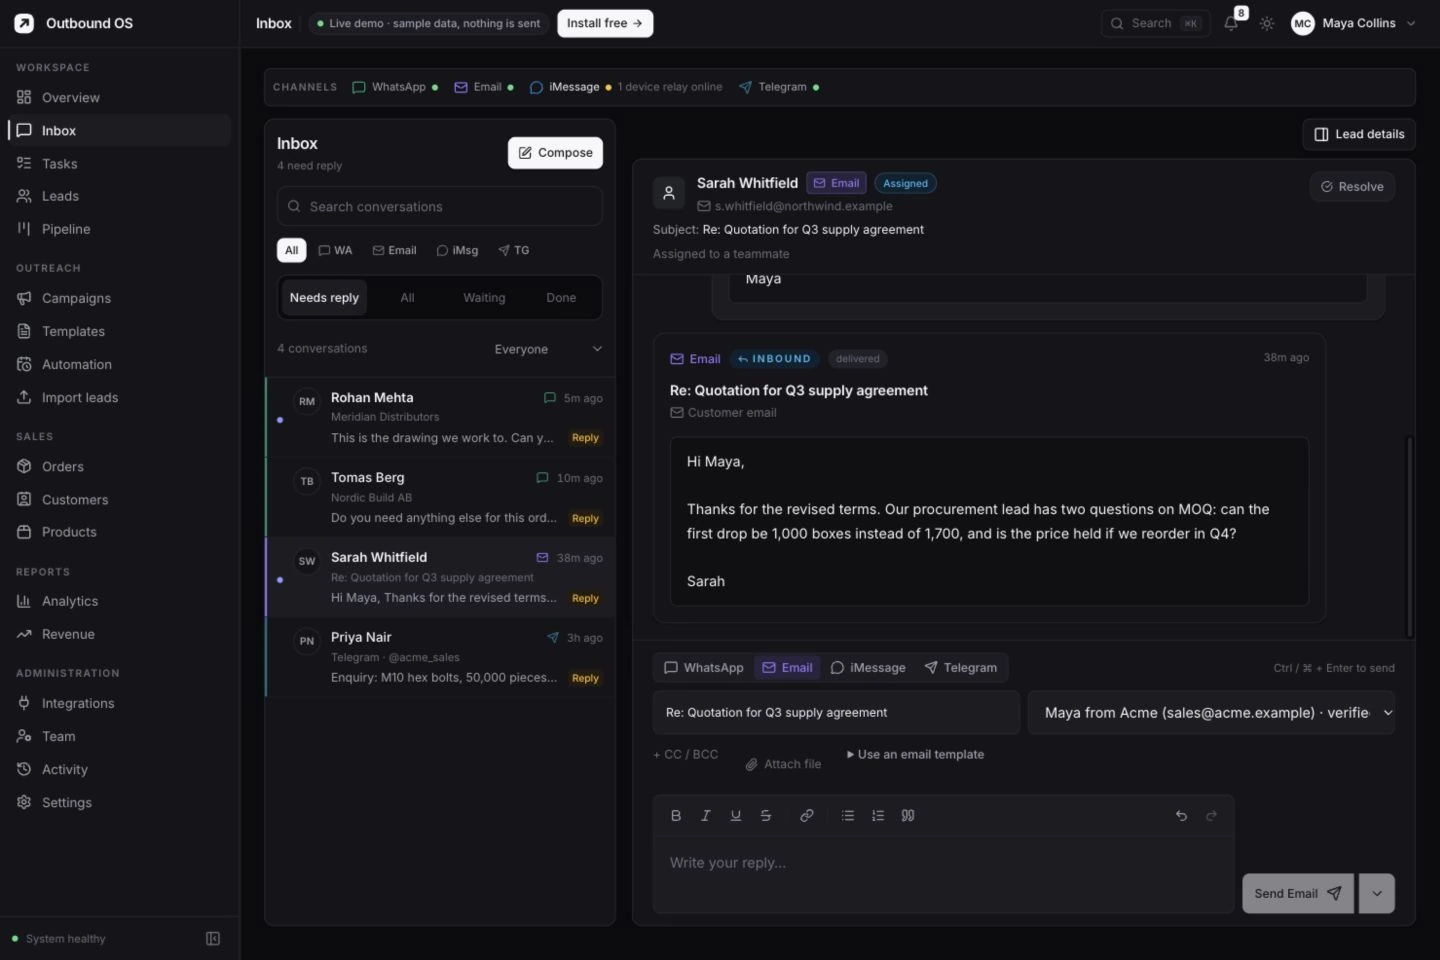Open Templates section

point(119,331)
